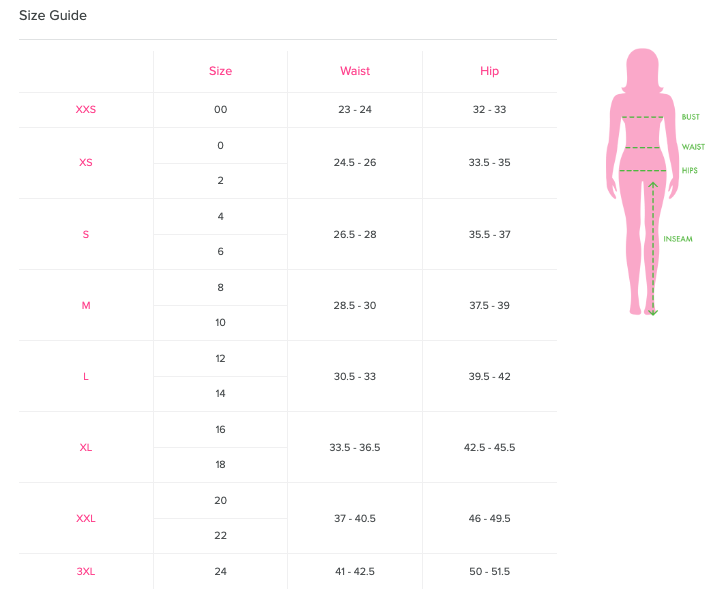
Task: Select size 4 cell
Action: (x=220, y=216)
